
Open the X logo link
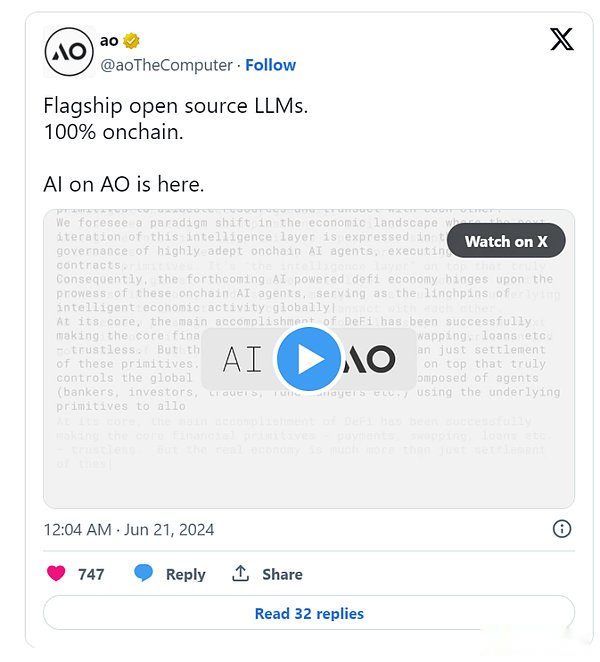pyautogui.click(x=562, y=39)
